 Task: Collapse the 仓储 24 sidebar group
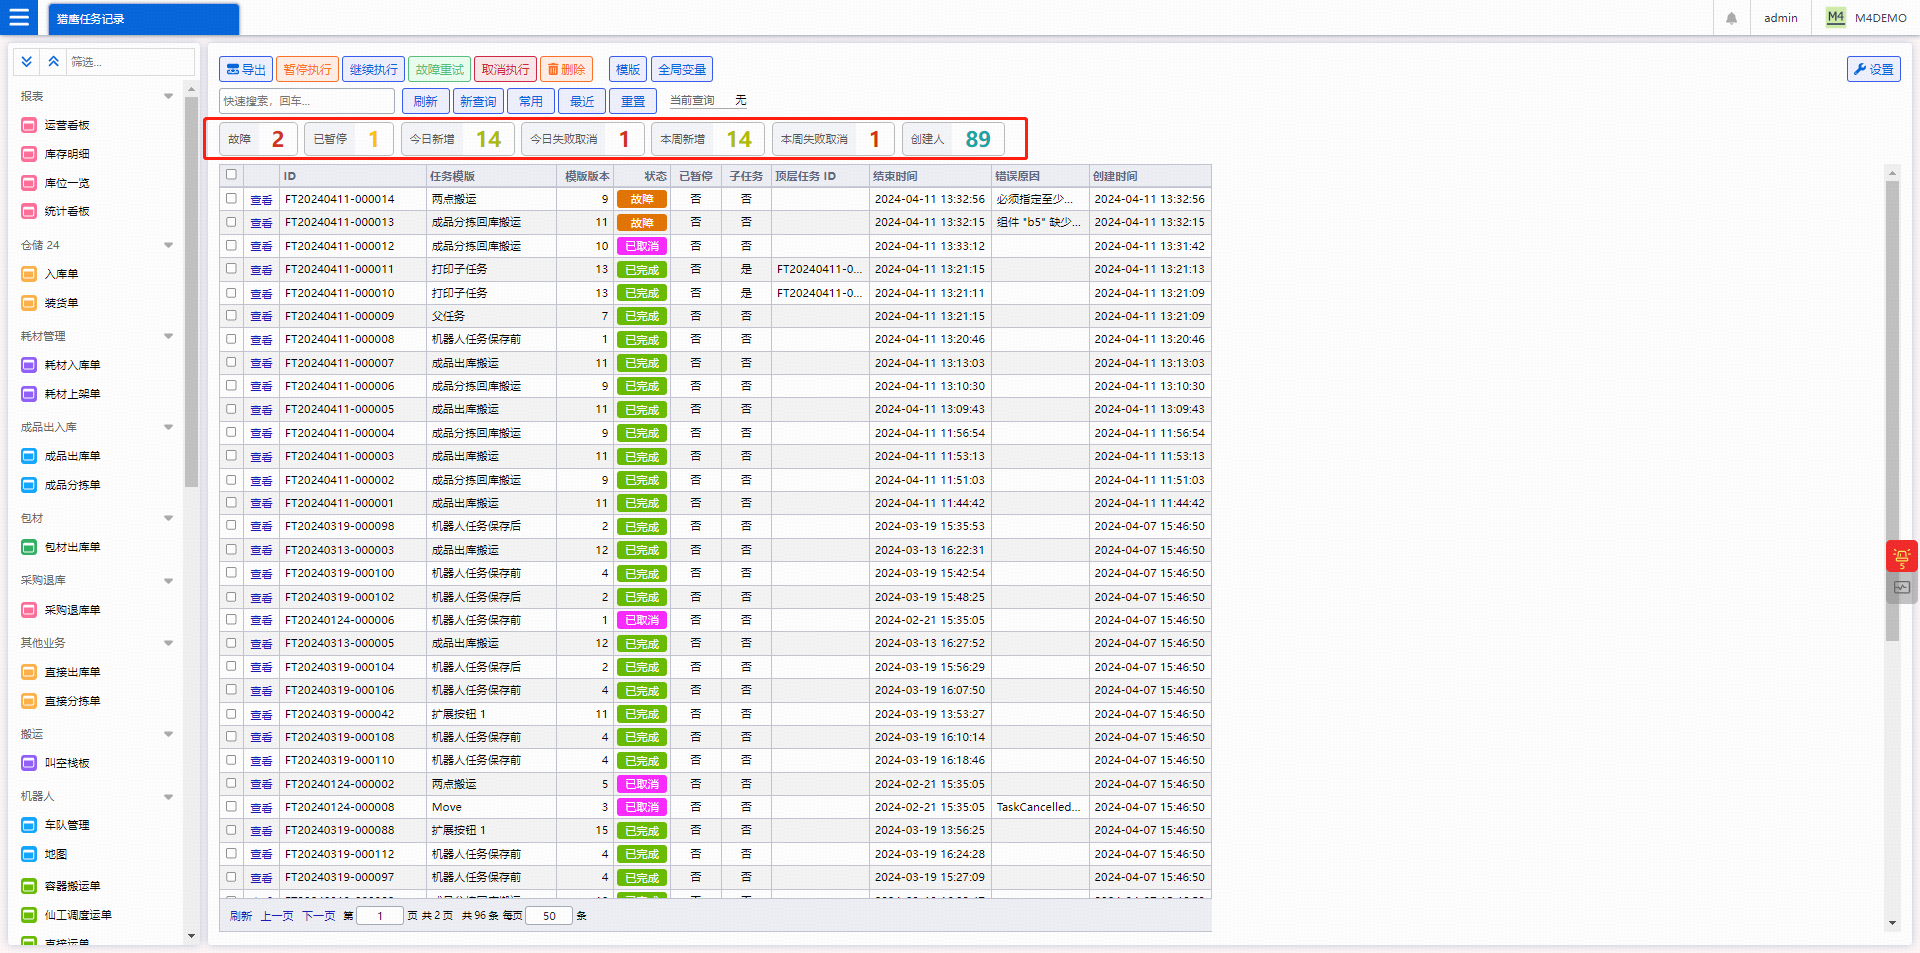point(168,245)
